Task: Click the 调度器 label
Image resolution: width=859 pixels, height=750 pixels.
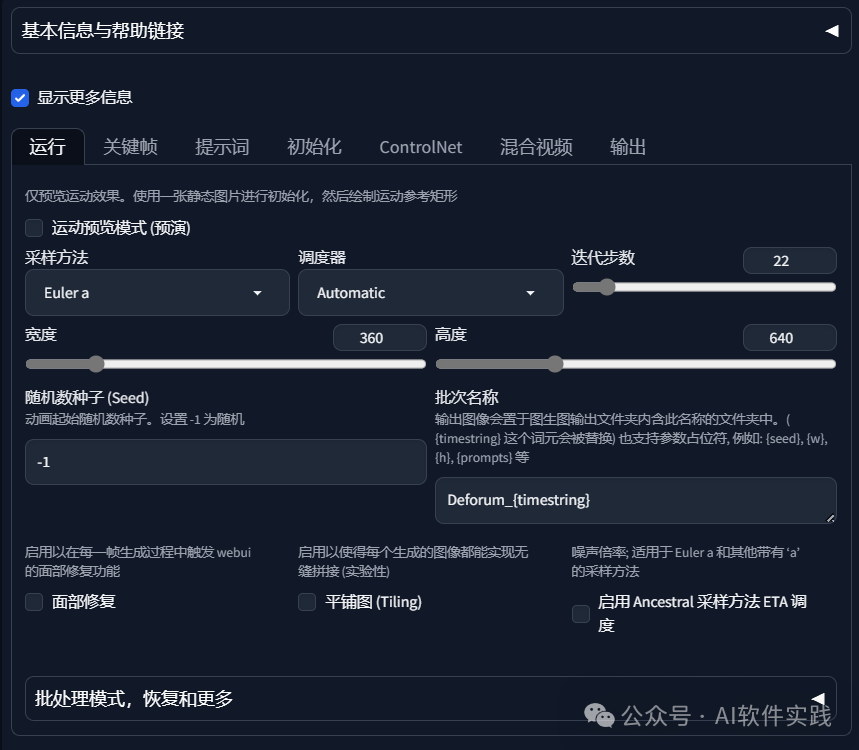Action: click(322, 257)
